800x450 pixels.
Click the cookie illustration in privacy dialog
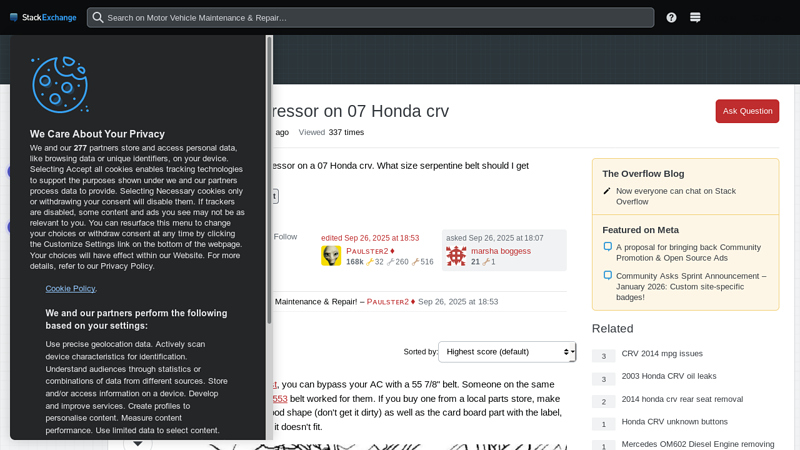pos(60,85)
